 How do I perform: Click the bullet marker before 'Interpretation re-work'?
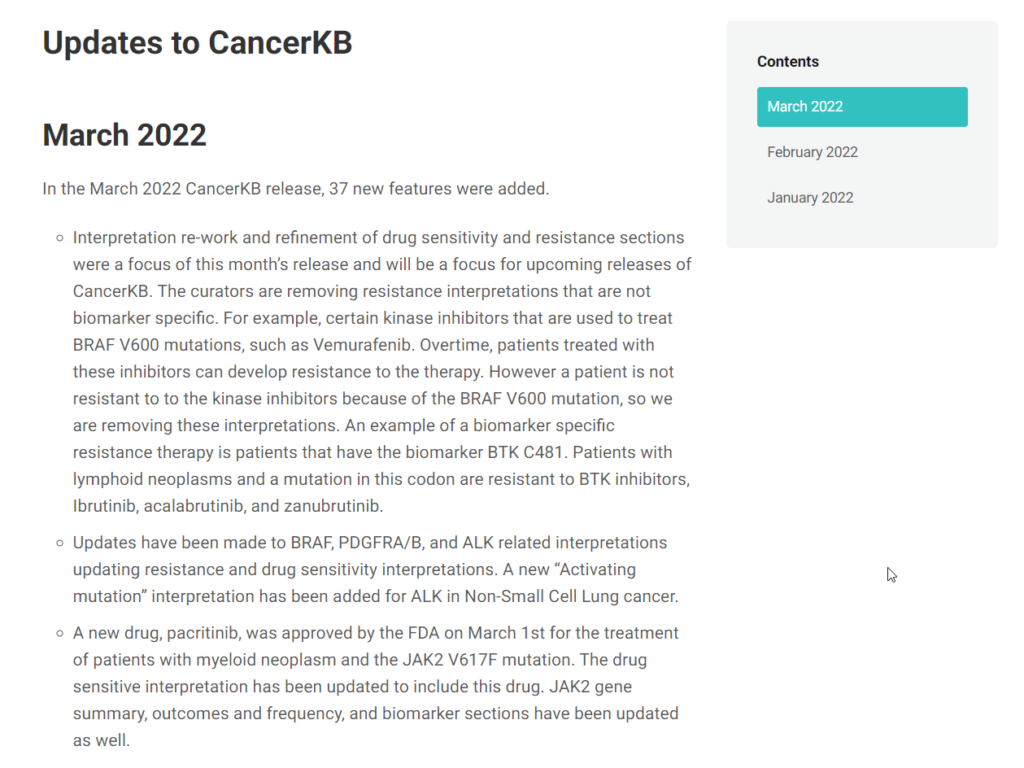(x=60, y=238)
